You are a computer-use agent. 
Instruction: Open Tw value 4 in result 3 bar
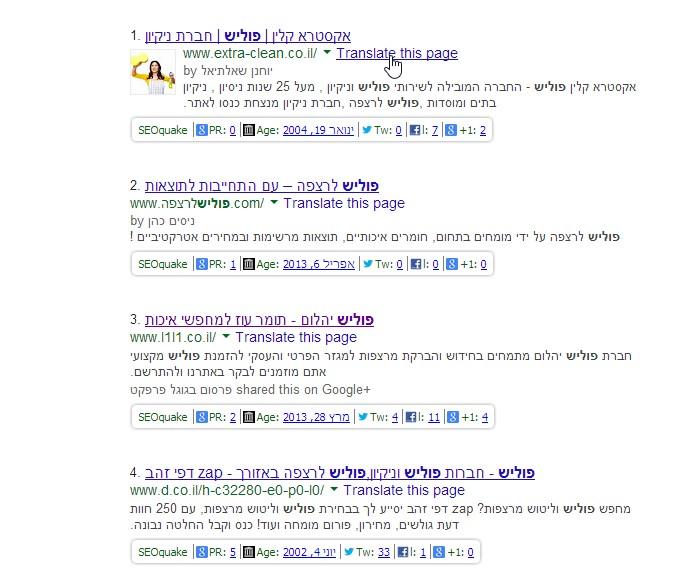(394, 417)
